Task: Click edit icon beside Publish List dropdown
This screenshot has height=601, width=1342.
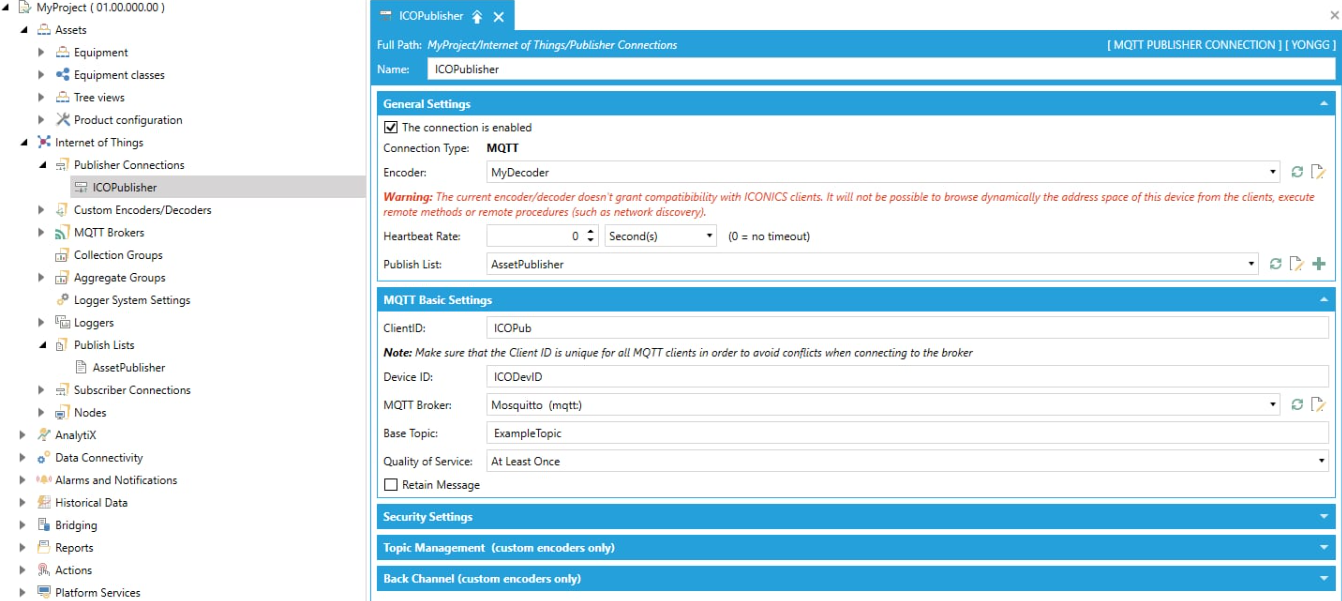Action: 1297,264
